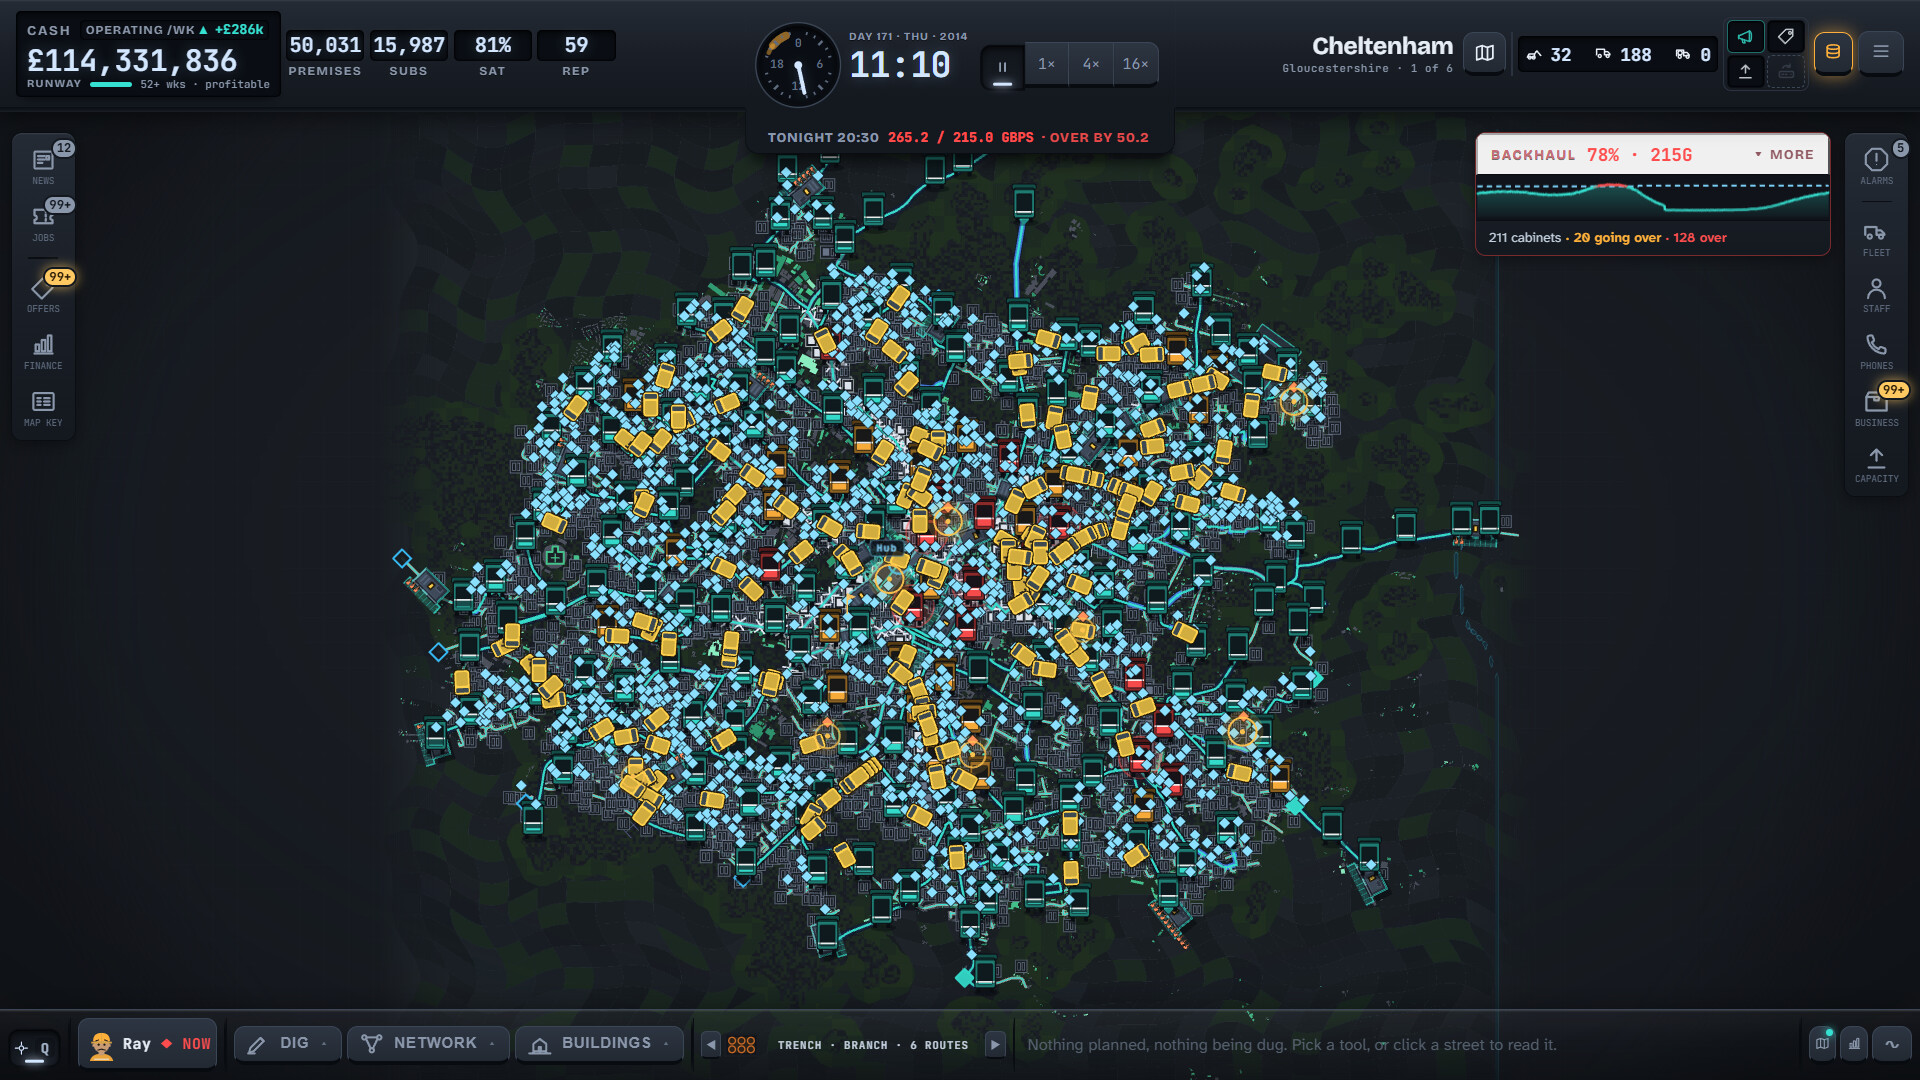Click Ray NOW advisor button
The height and width of the screenshot is (1080, 1920).
coord(148,1044)
